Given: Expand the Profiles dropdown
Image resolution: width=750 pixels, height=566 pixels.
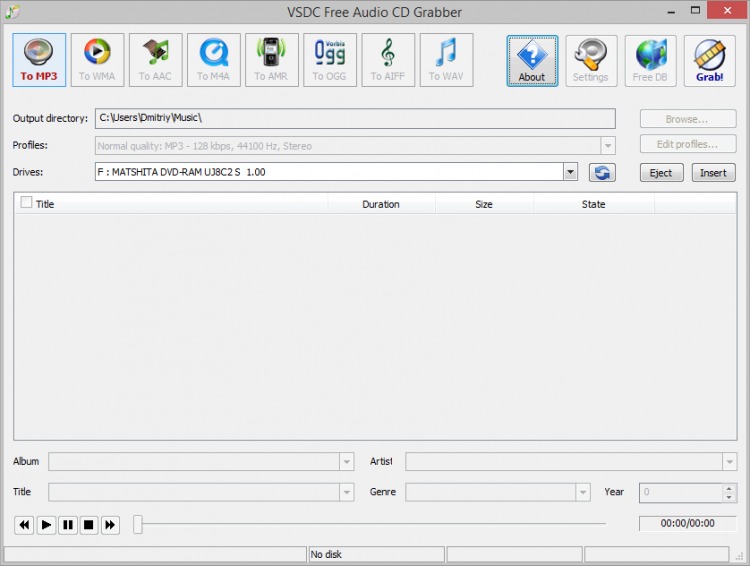Looking at the screenshot, I should (x=608, y=146).
